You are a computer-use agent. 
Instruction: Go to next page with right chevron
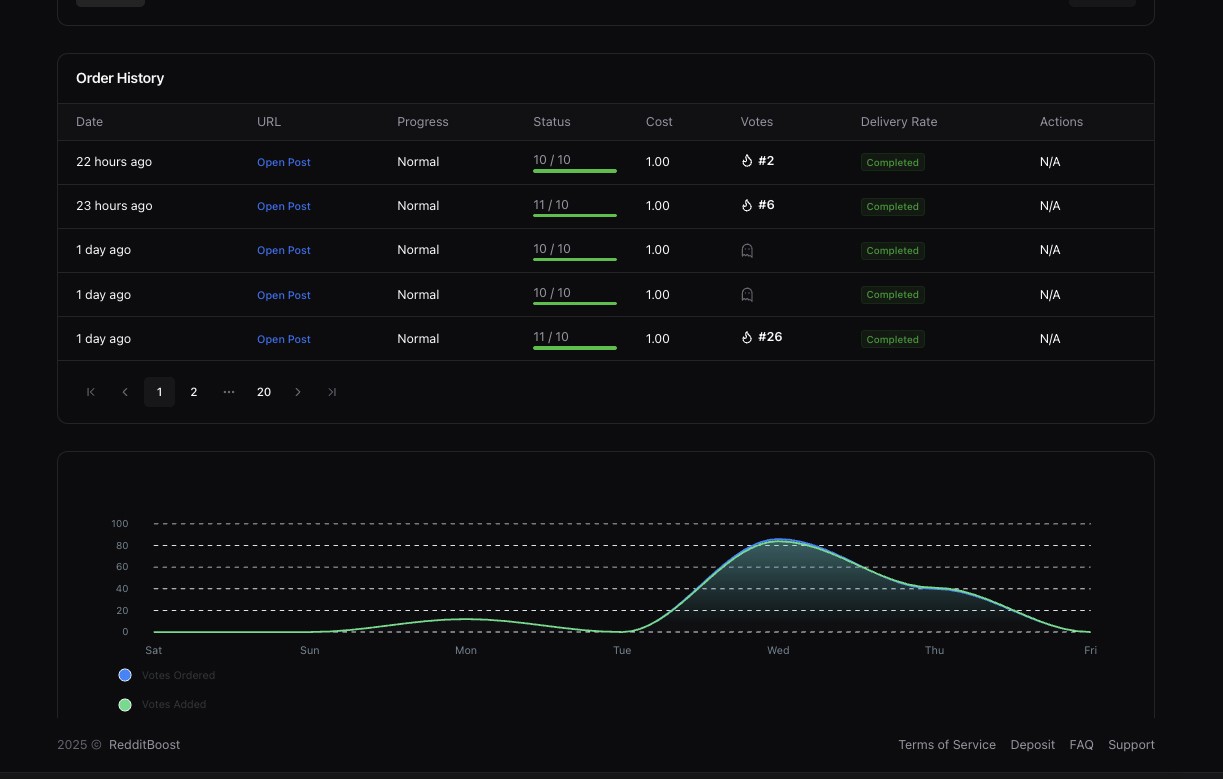[x=298, y=392]
